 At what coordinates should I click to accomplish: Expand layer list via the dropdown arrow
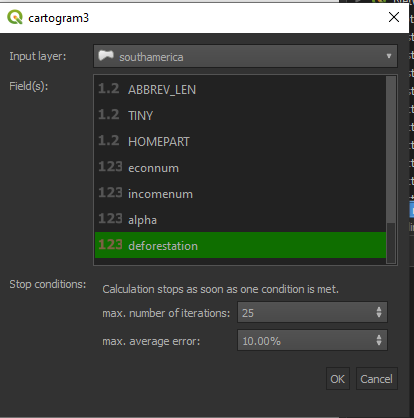point(389,56)
